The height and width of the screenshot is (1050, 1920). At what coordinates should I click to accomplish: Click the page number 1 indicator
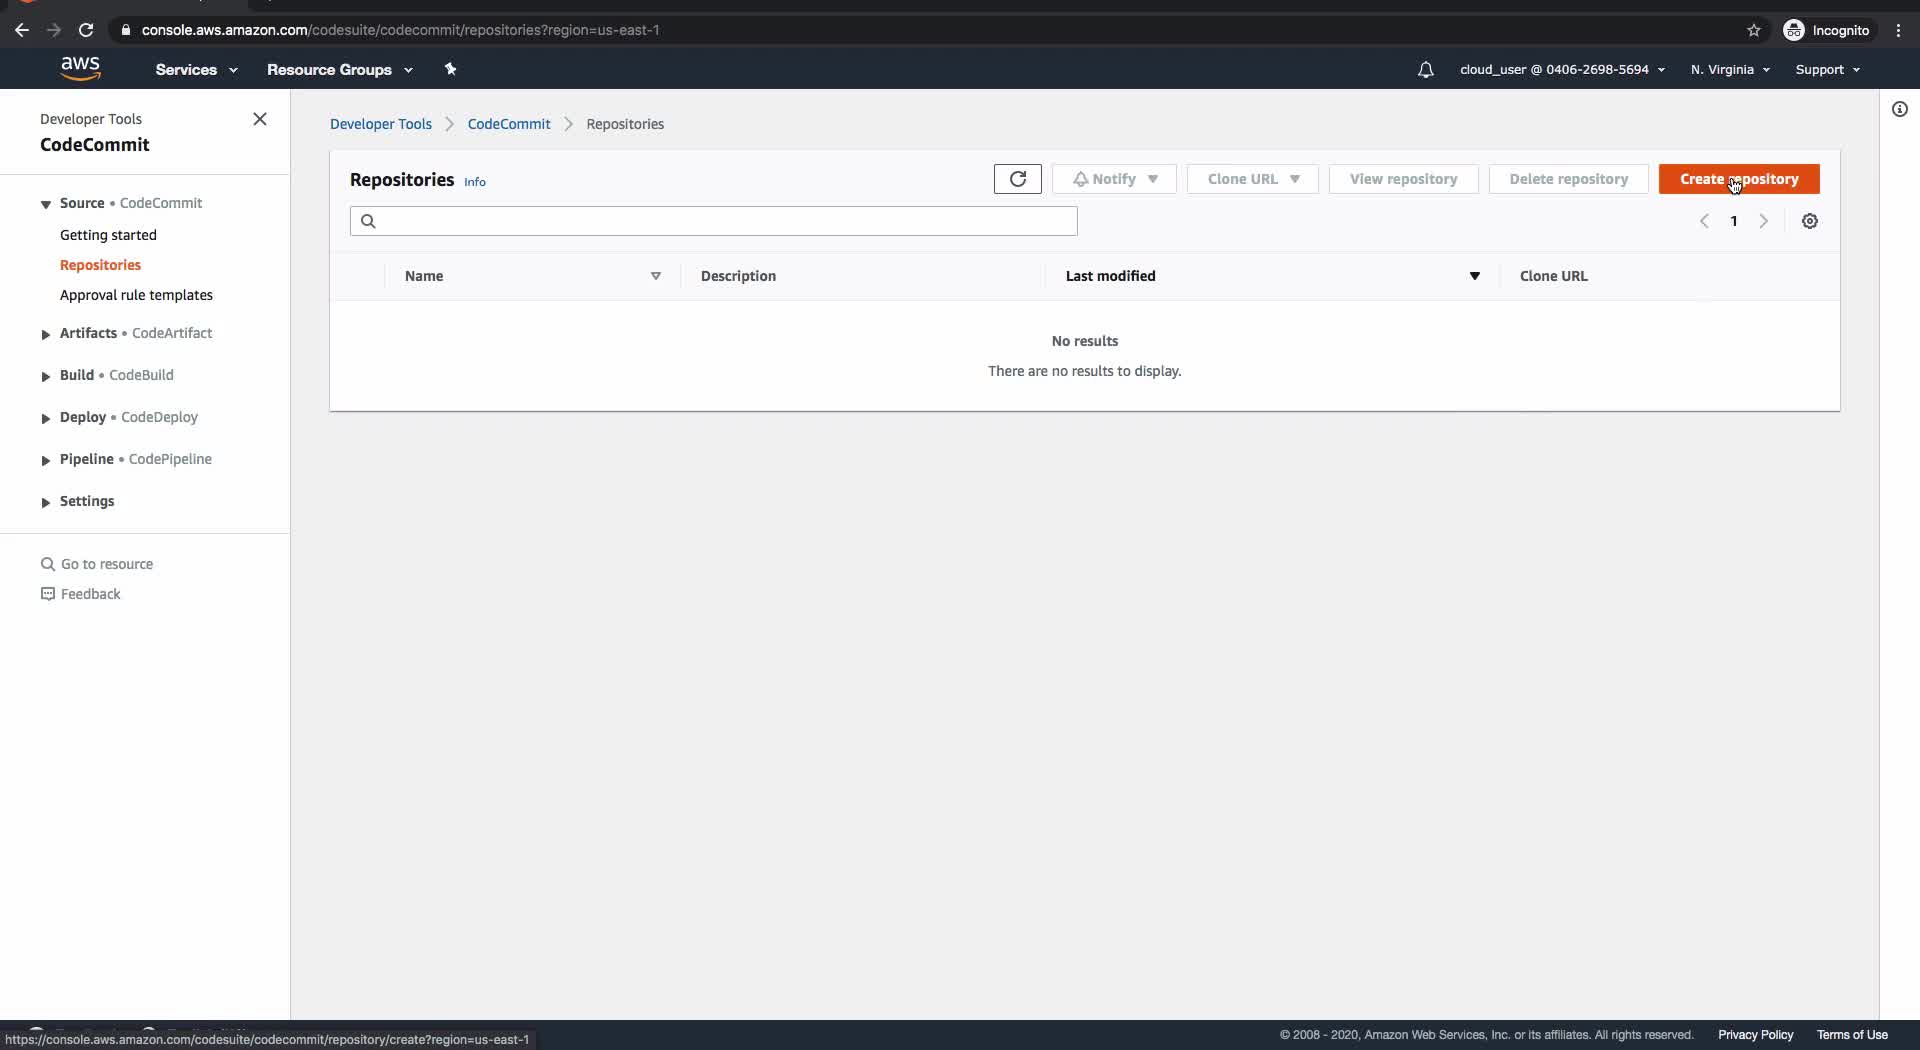coord(1734,221)
